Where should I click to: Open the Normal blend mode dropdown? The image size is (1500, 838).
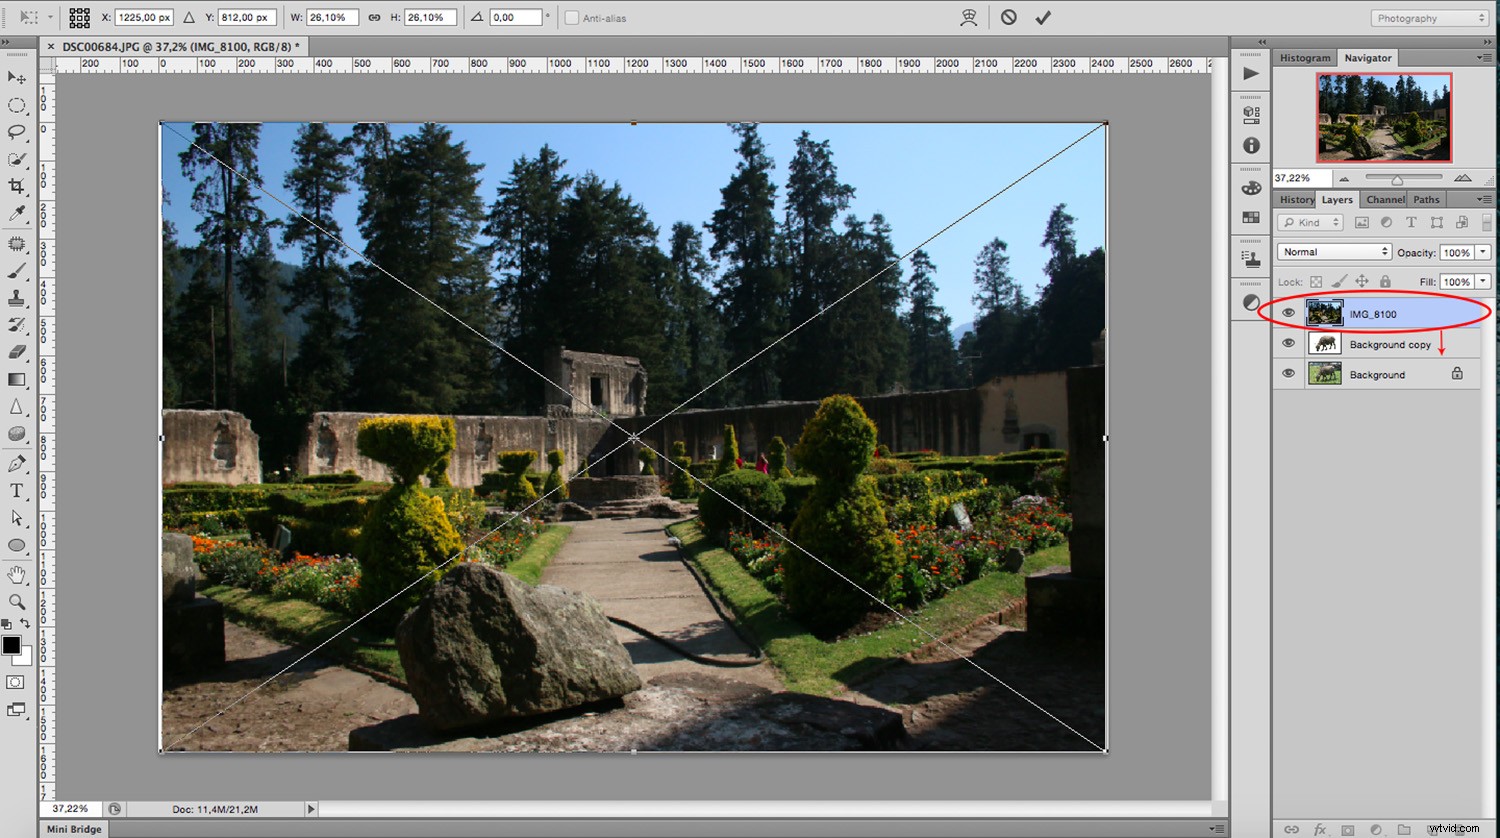pyautogui.click(x=1333, y=251)
